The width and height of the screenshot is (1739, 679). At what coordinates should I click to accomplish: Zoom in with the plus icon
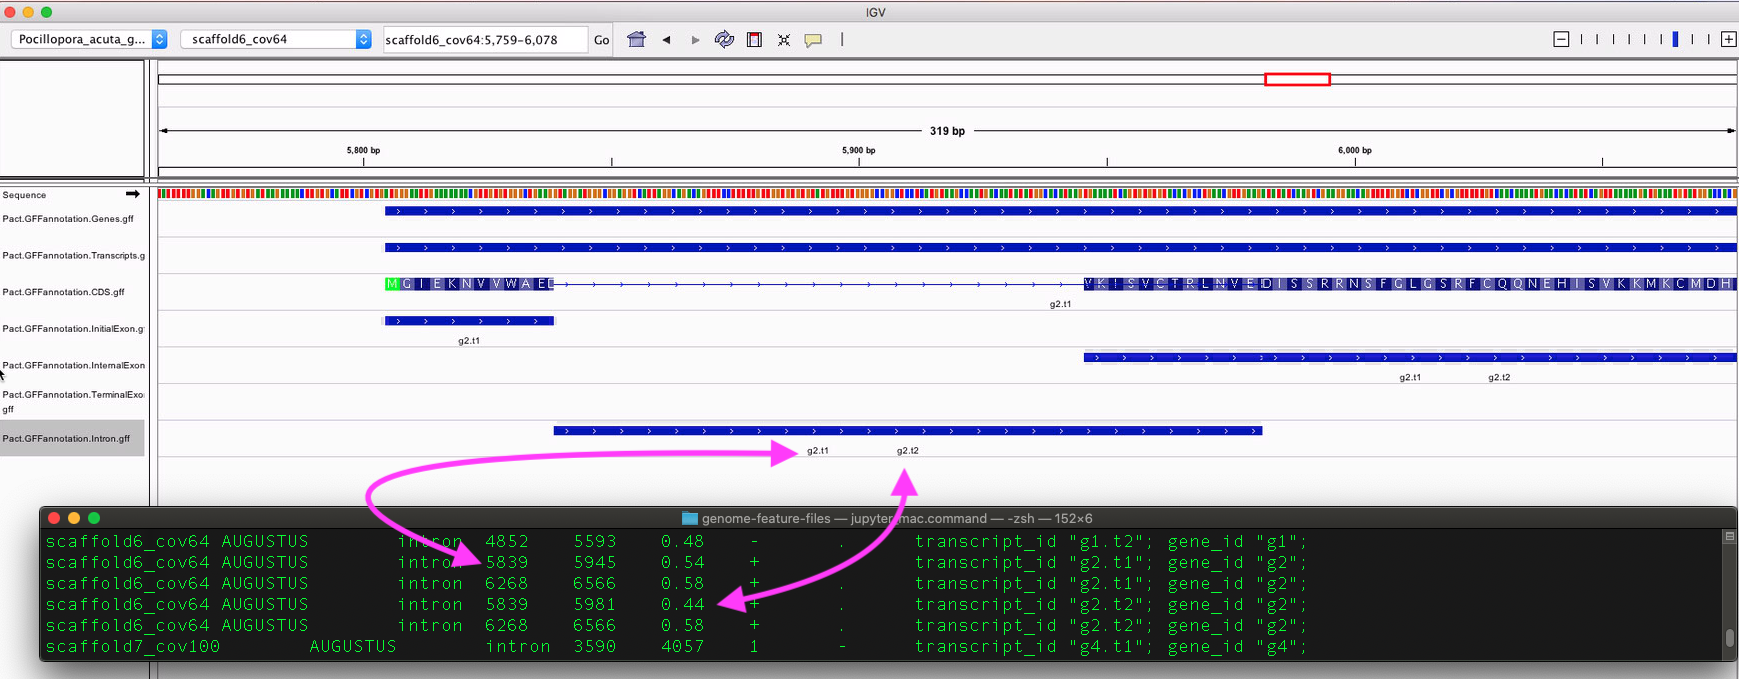1728,39
